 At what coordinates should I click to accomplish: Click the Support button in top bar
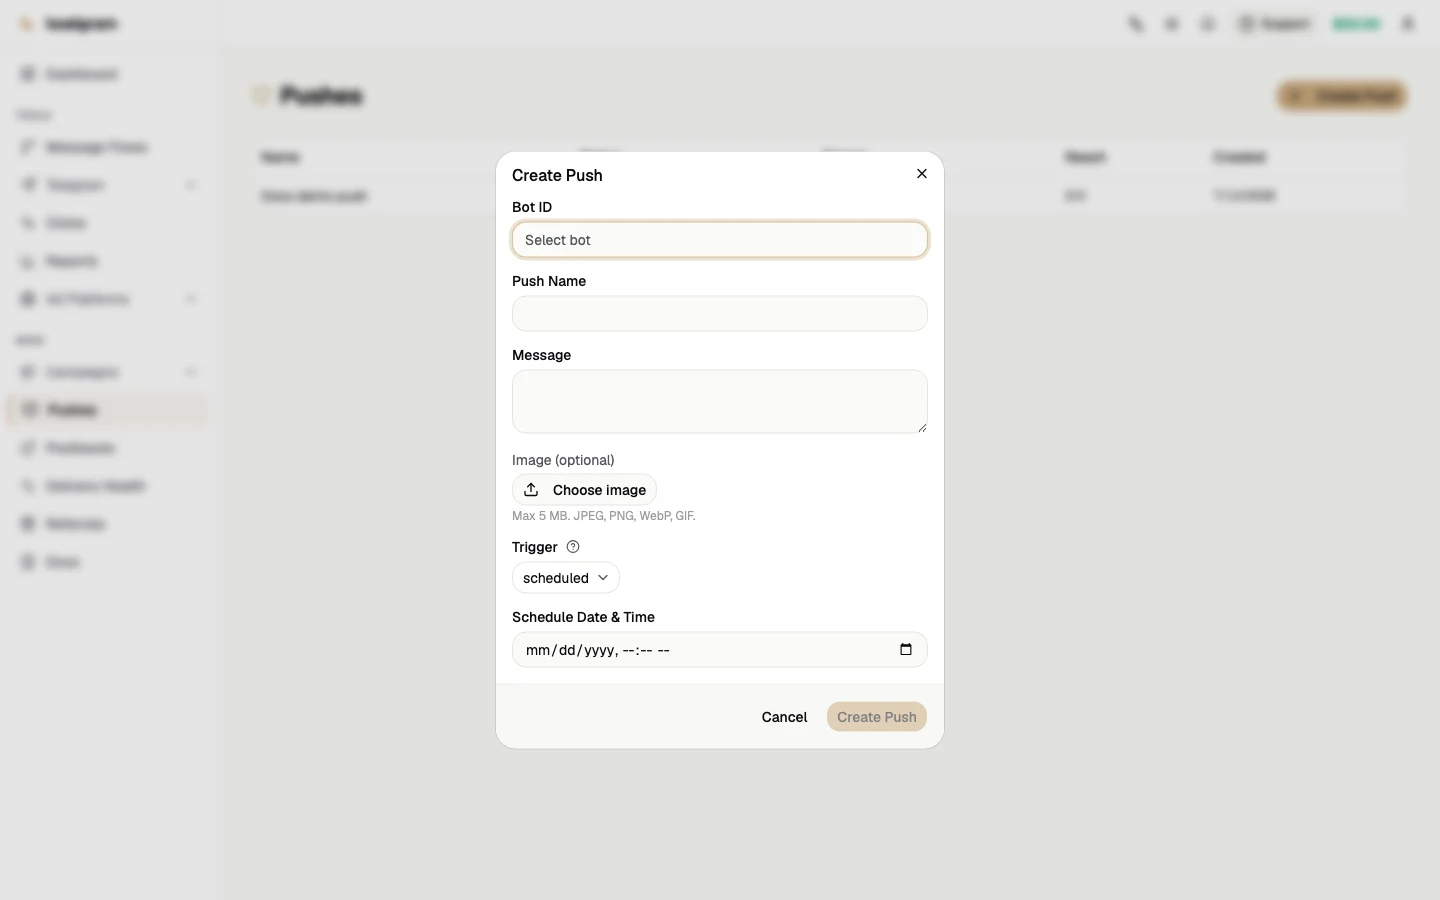(x=1274, y=24)
